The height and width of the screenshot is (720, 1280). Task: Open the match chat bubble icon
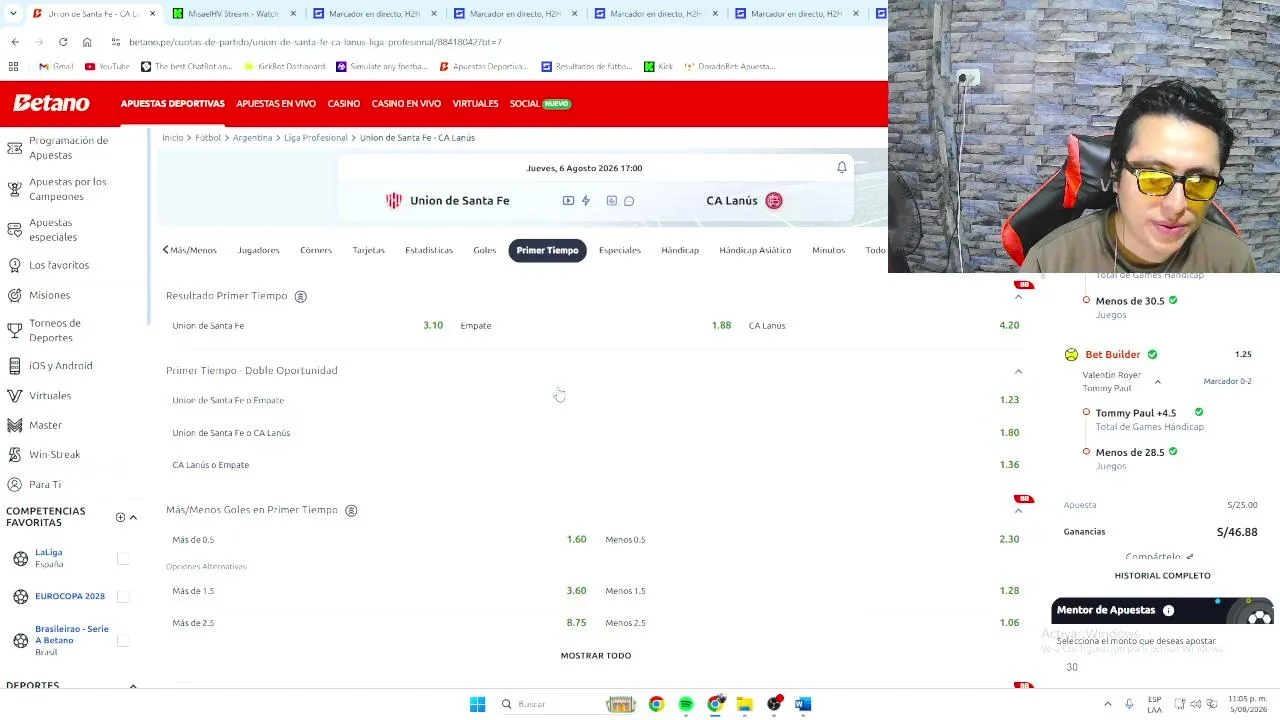coord(629,201)
